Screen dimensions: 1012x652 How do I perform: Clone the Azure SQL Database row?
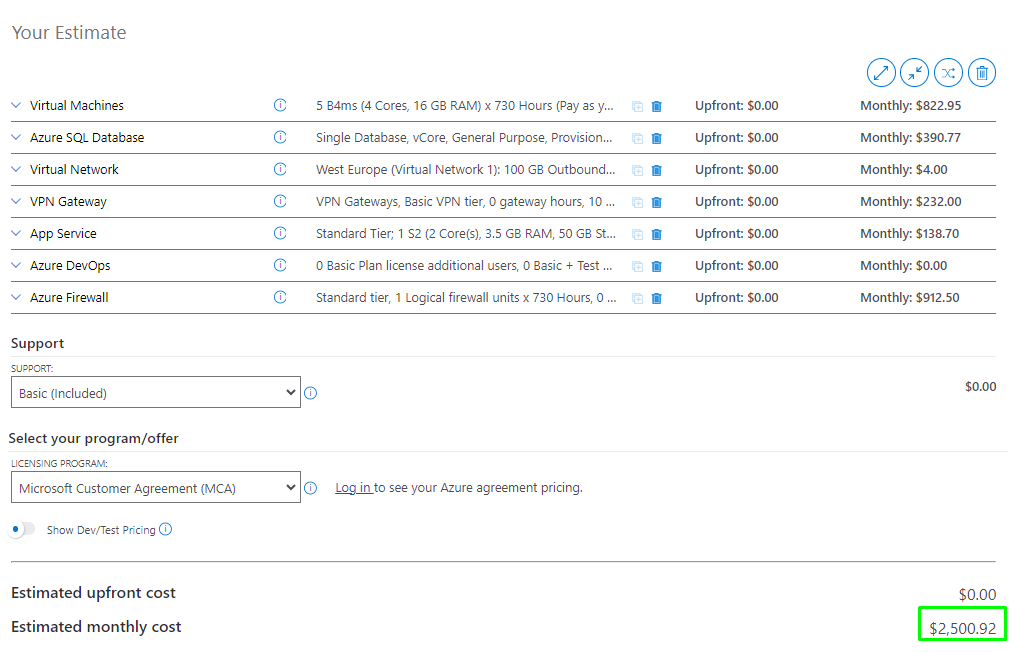(x=637, y=138)
